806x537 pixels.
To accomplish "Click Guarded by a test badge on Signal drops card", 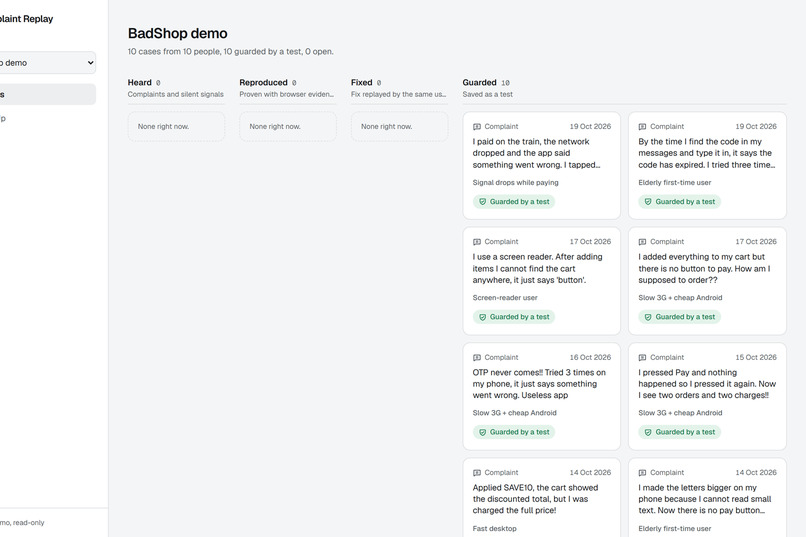I will [x=514, y=201].
